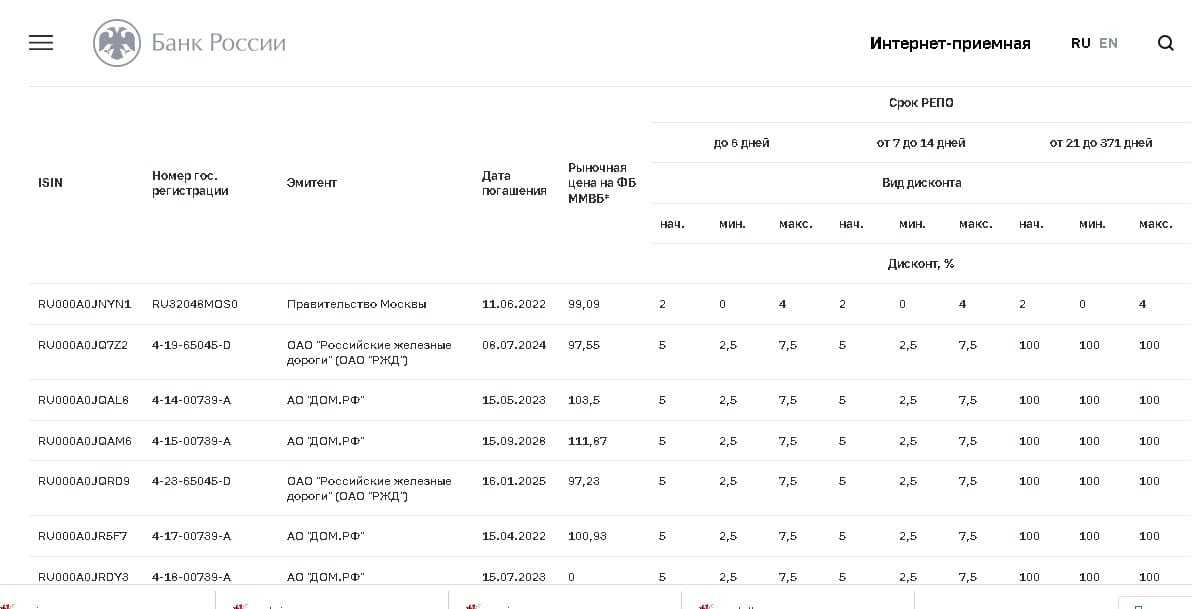1192x609 pixels.
Task: Open the hamburger navigation menu
Action: (x=41, y=43)
